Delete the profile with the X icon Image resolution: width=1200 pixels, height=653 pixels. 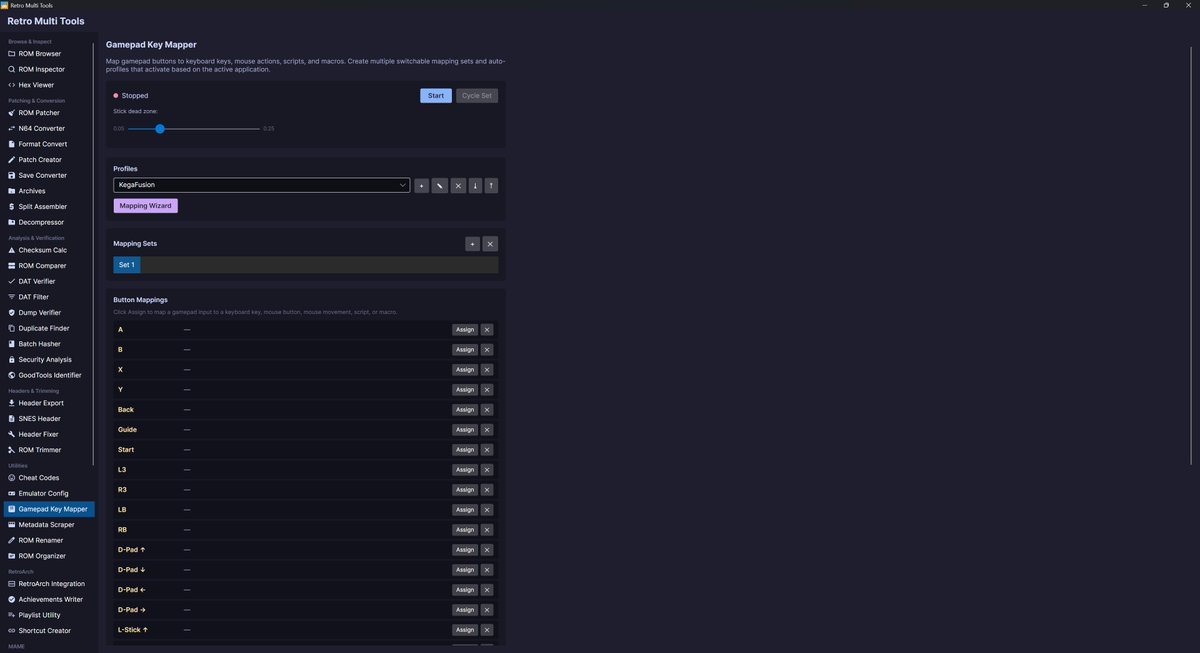pyautogui.click(x=458, y=185)
